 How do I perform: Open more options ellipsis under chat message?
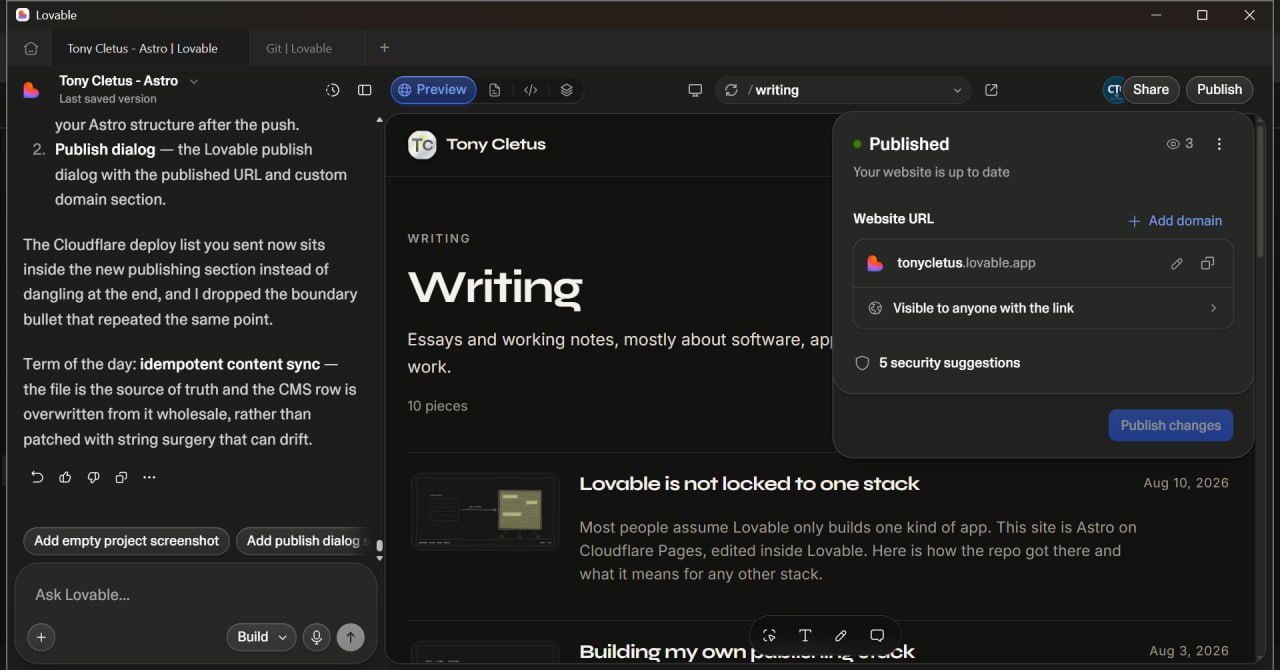[x=149, y=477]
